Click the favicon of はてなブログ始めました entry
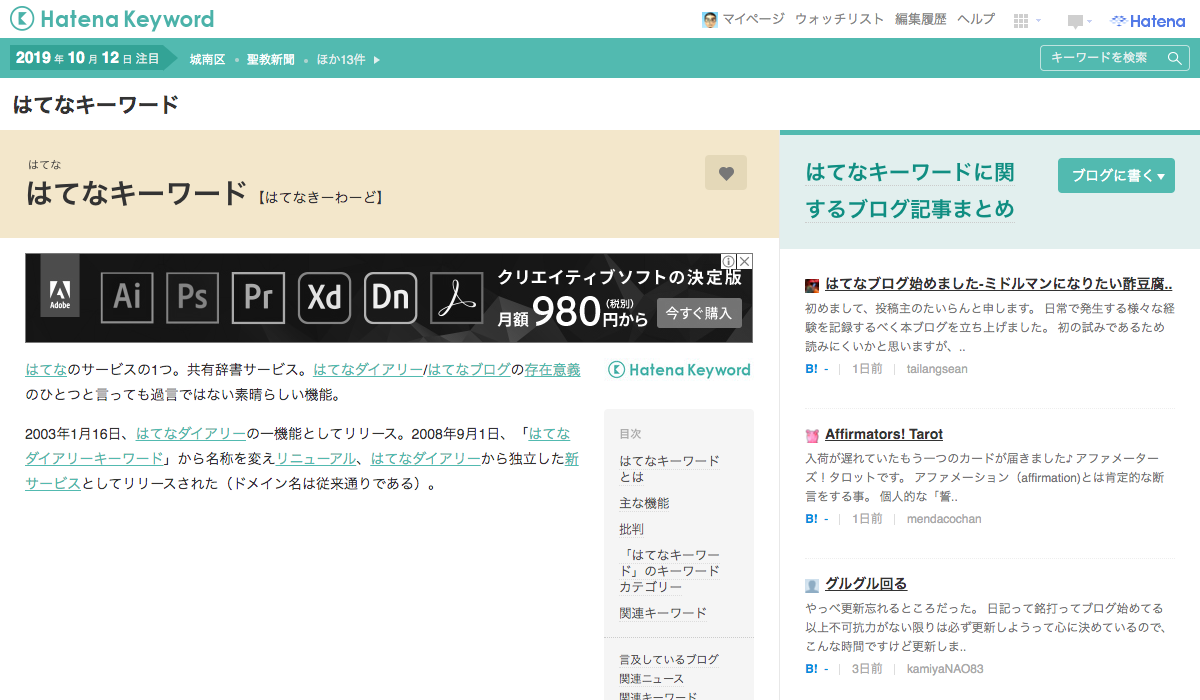 tap(812, 285)
